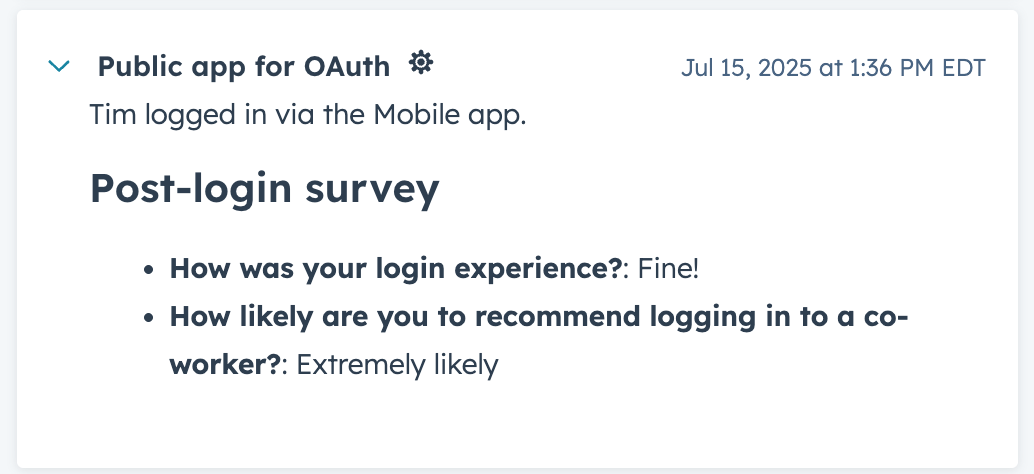Collapse the Public app for OAuth event
This screenshot has width=1034, height=474.
59,66
